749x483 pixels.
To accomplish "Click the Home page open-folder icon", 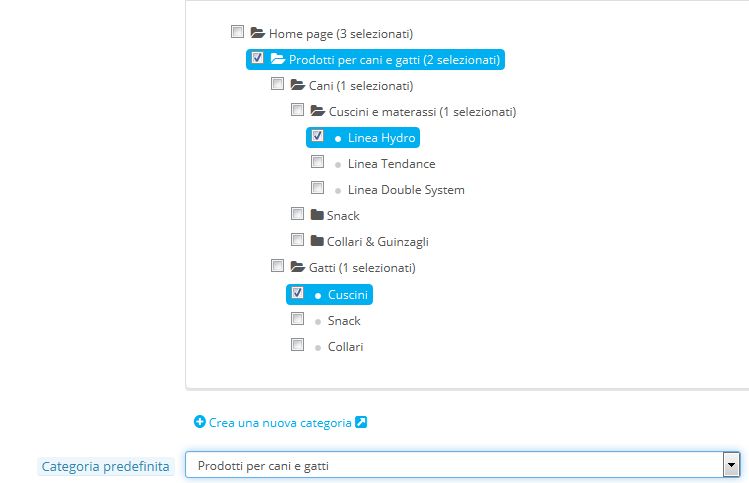I will point(257,33).
